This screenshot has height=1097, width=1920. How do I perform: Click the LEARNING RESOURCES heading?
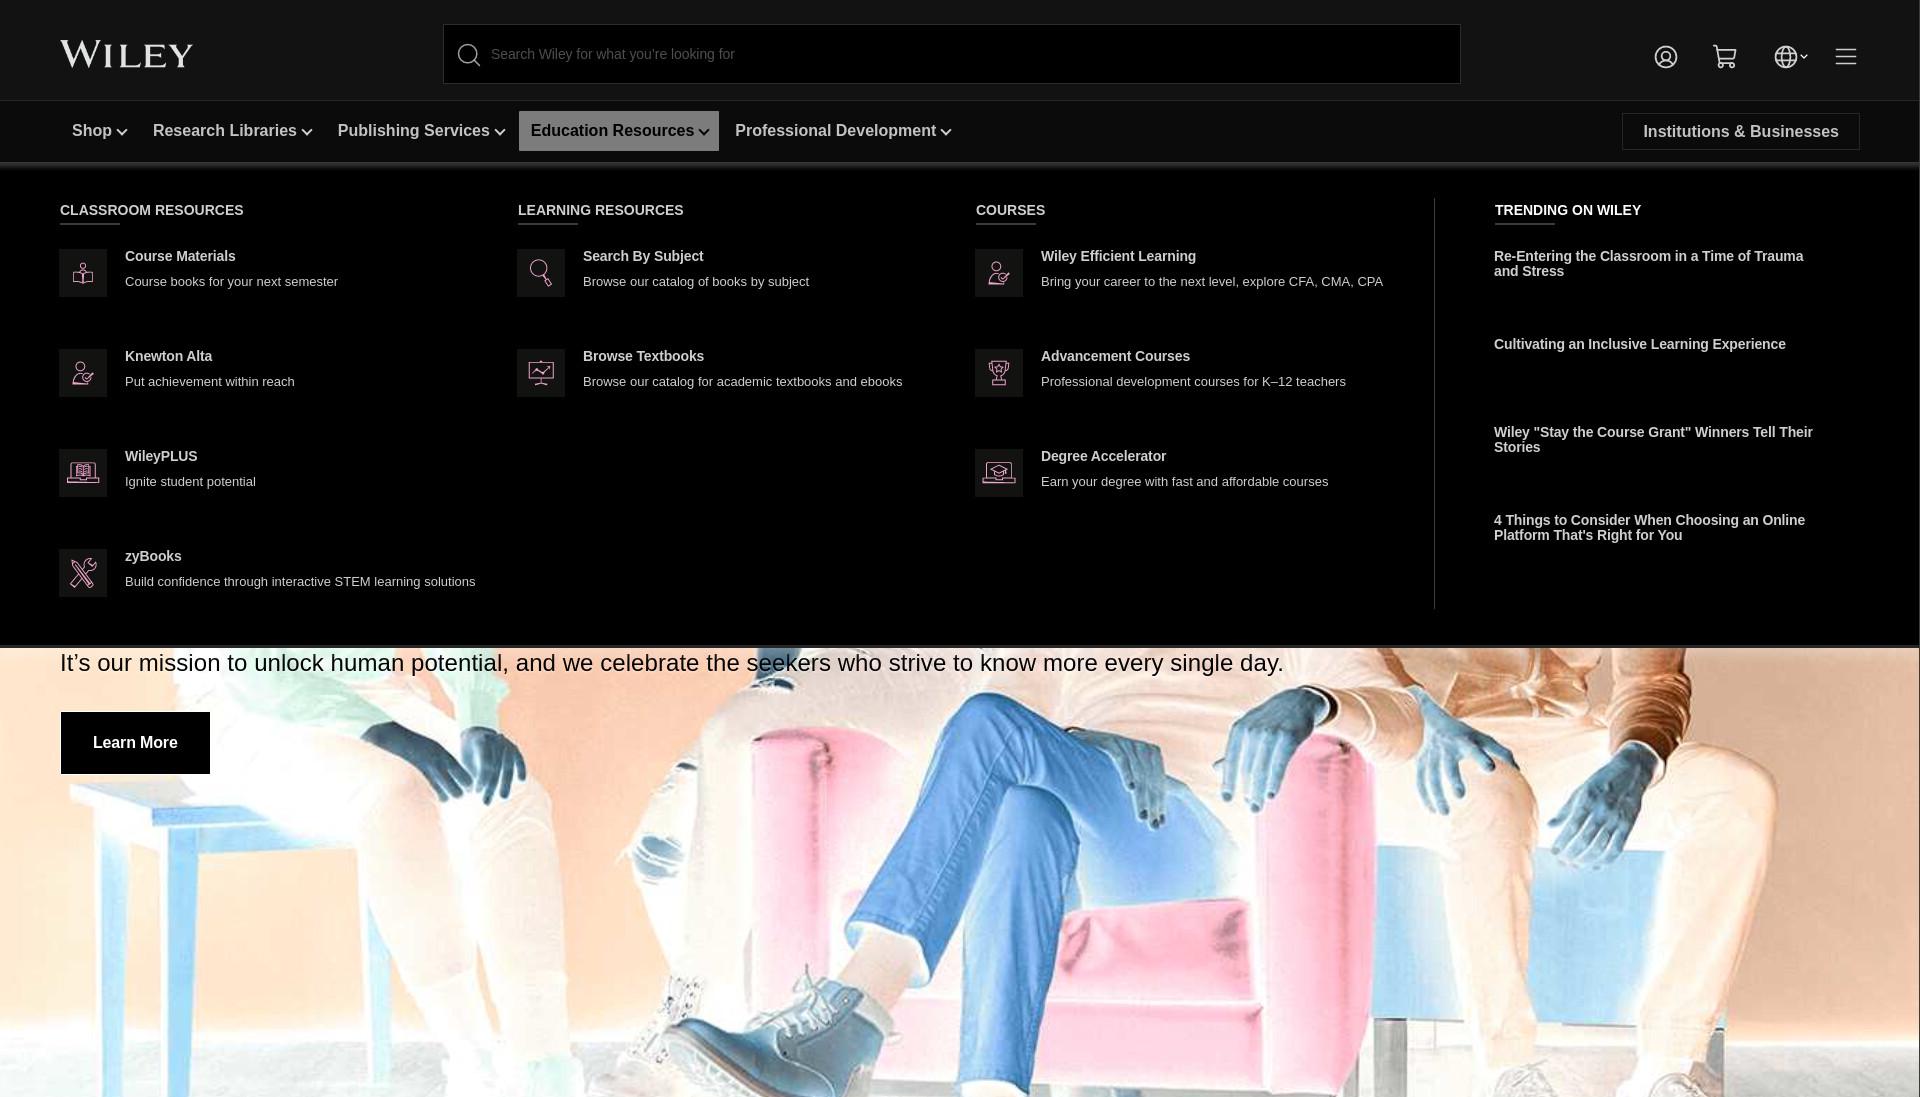tap(600, 210)
